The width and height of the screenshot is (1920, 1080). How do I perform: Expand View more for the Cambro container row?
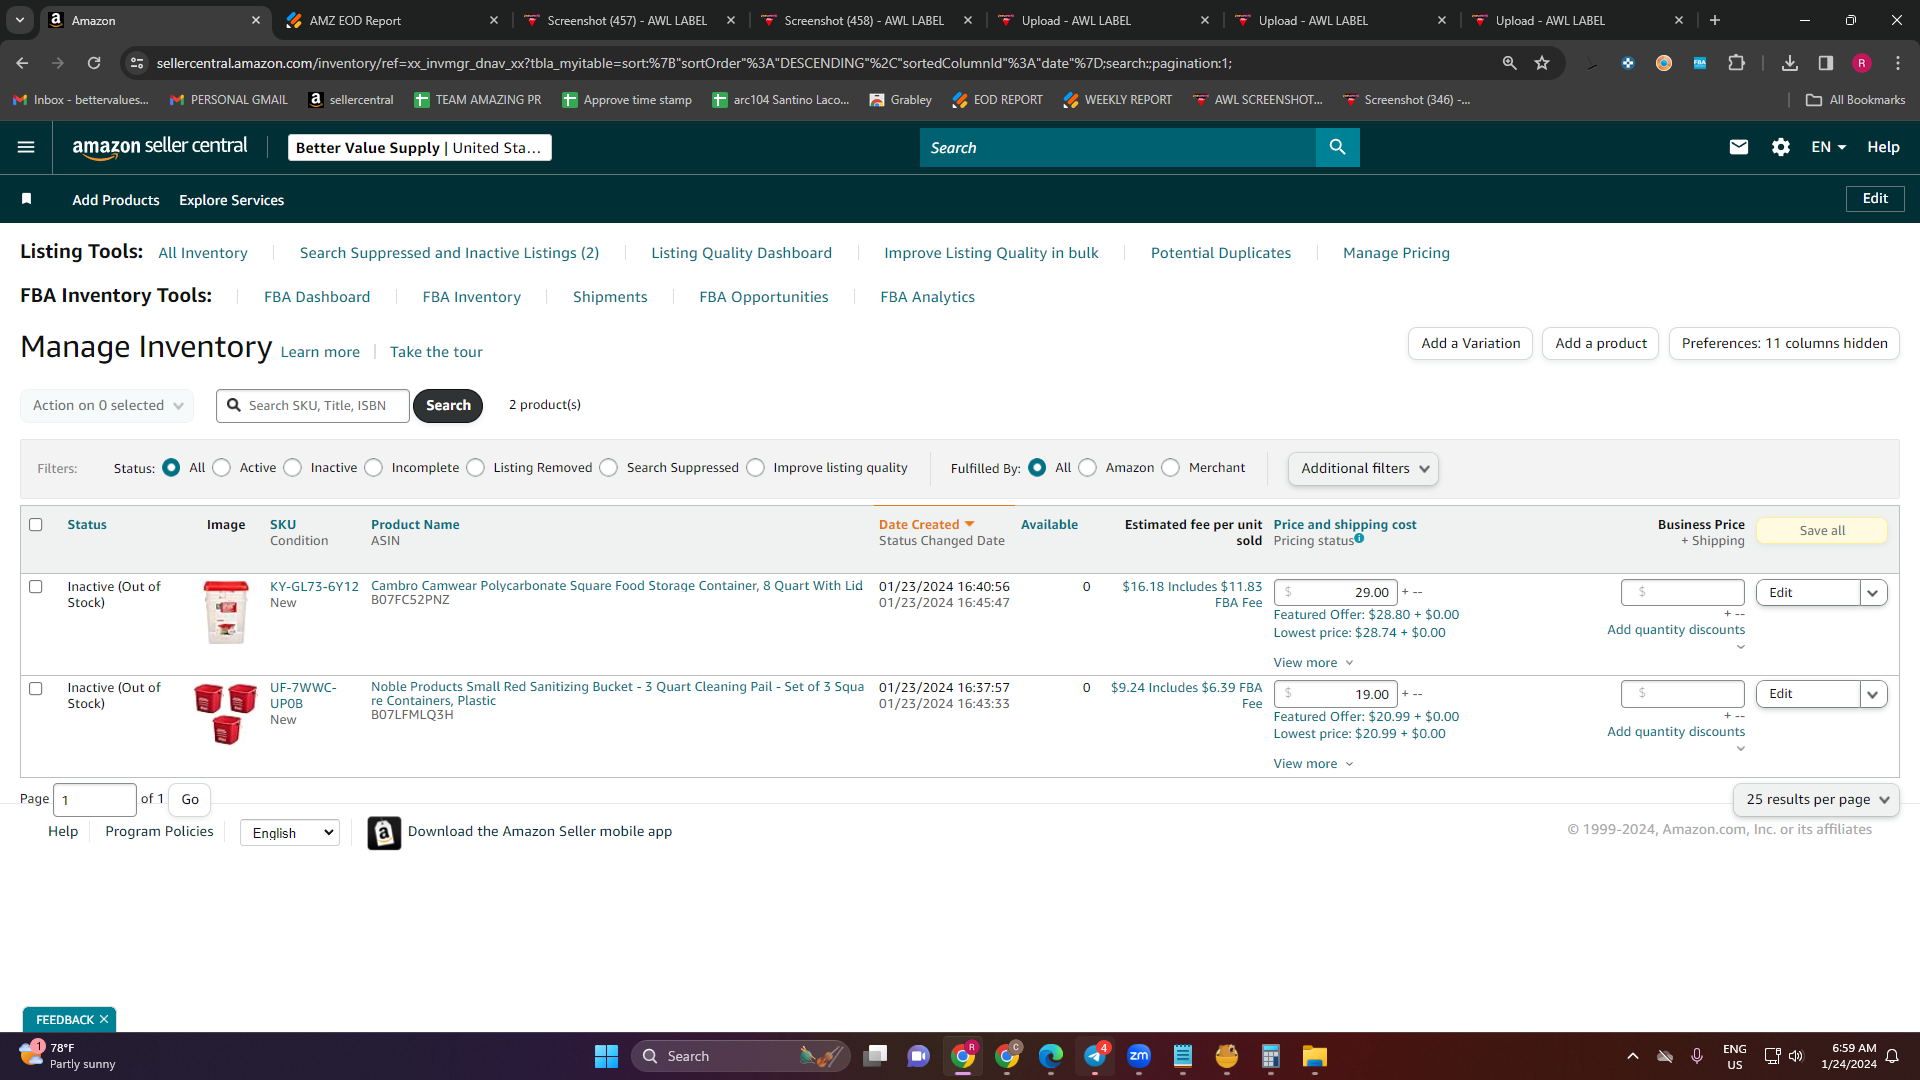(1313, 663)
